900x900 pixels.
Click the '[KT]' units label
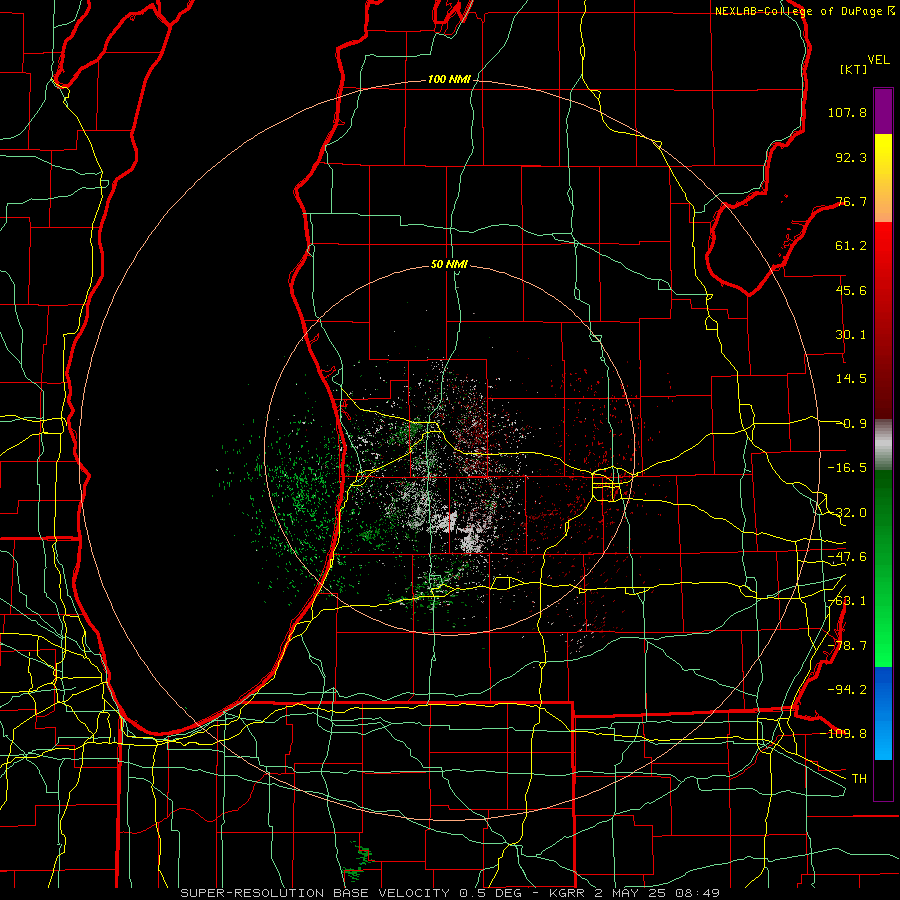[x=854, y=69]
